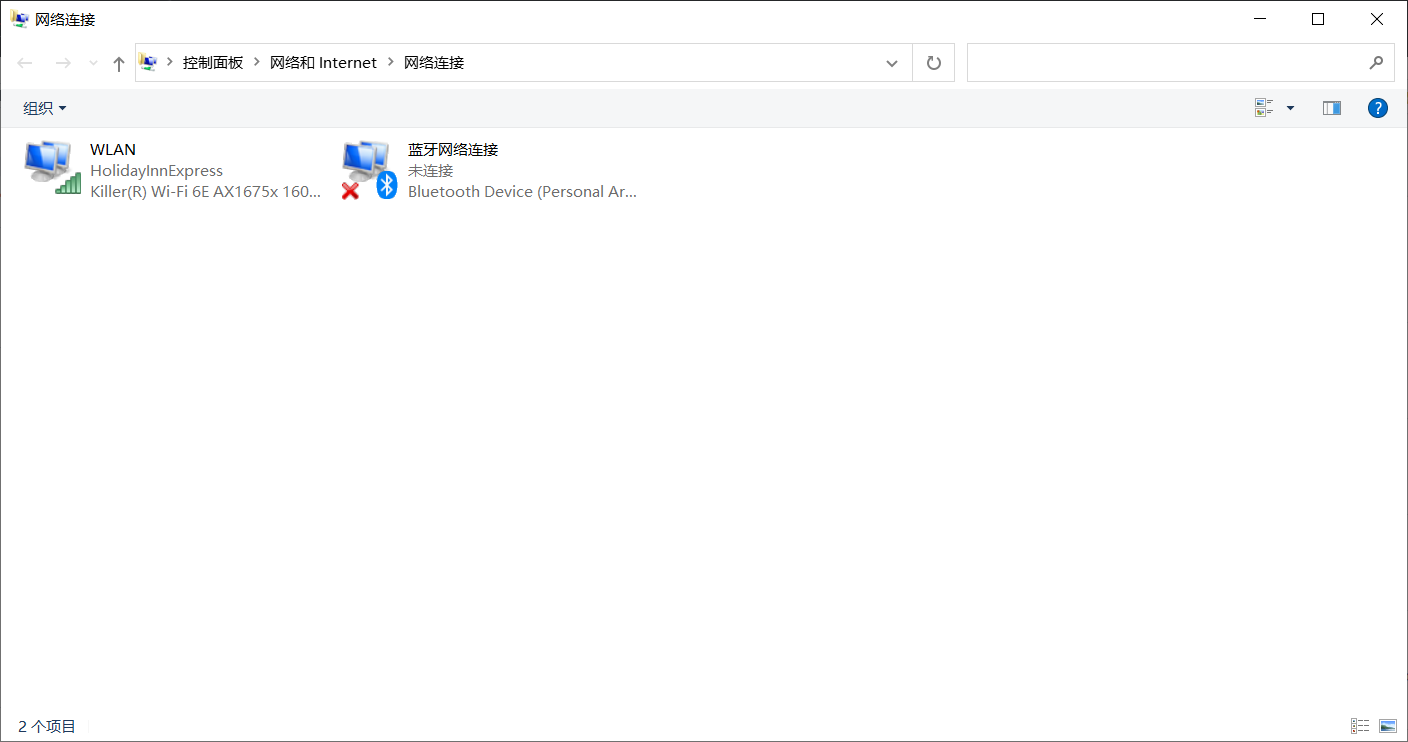Click the up-one-level navigation arrow
Screen dimensions: 1408x742
[x=118, y=62]
